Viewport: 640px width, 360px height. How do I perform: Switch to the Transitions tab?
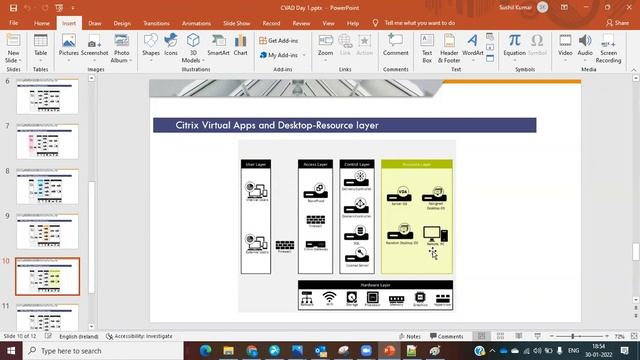coord(156,23)
